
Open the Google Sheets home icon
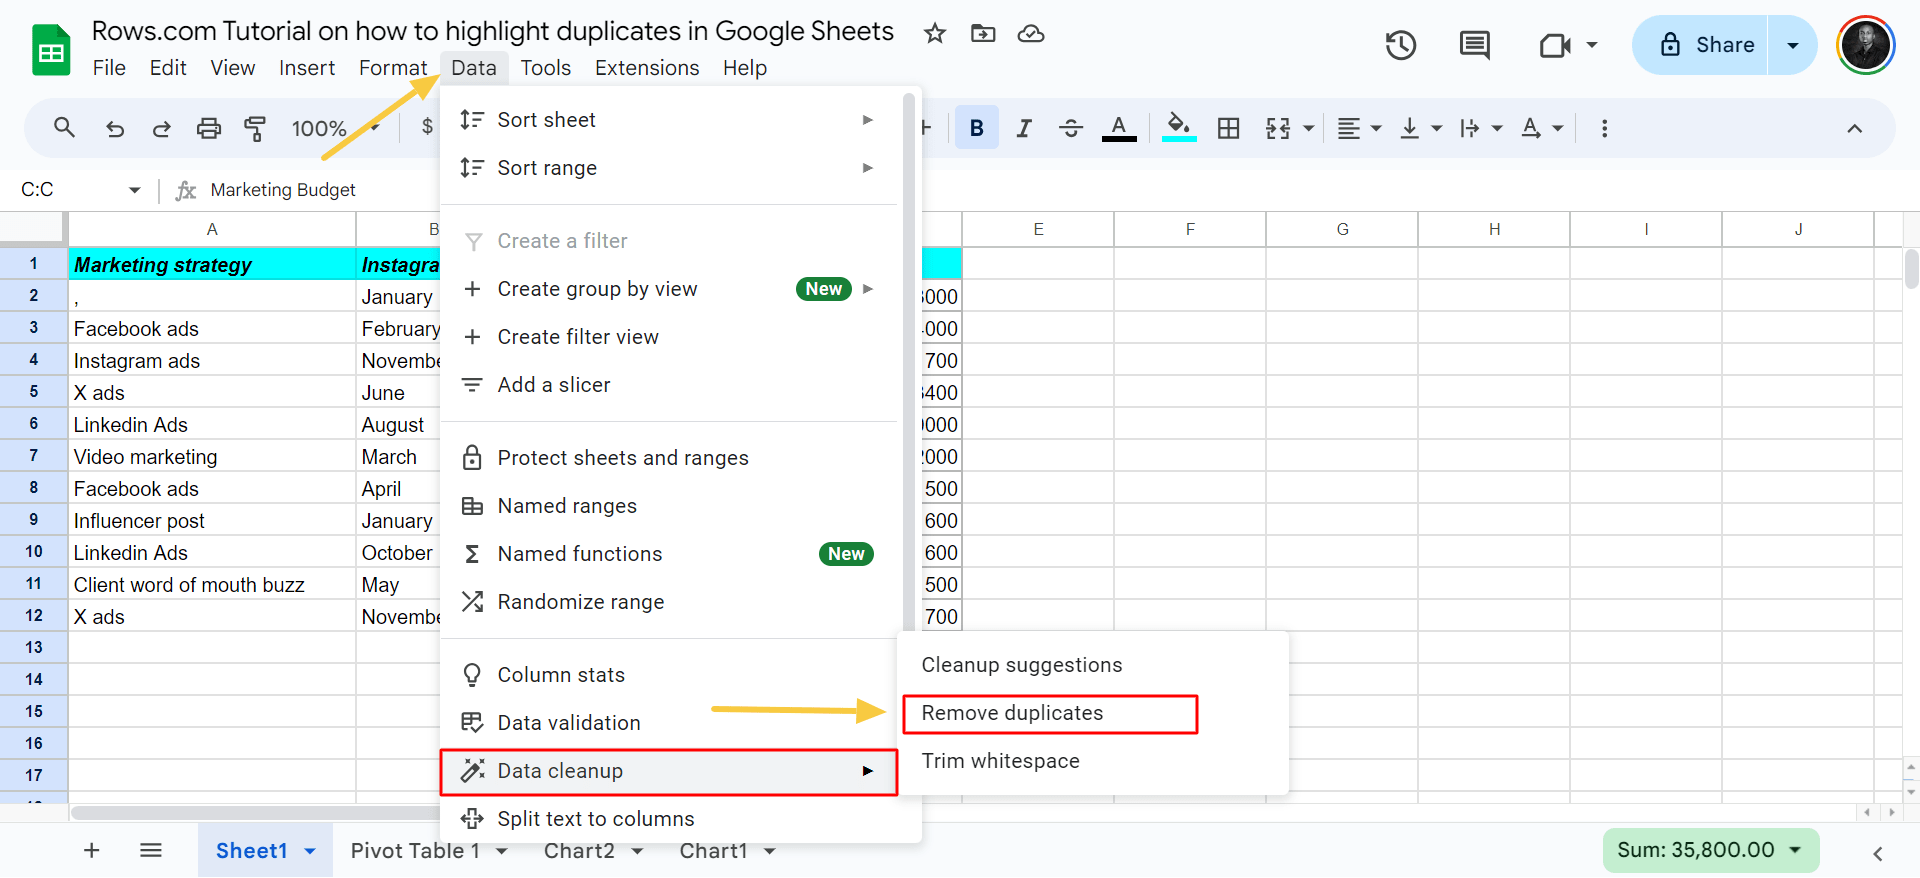point(50,49)
